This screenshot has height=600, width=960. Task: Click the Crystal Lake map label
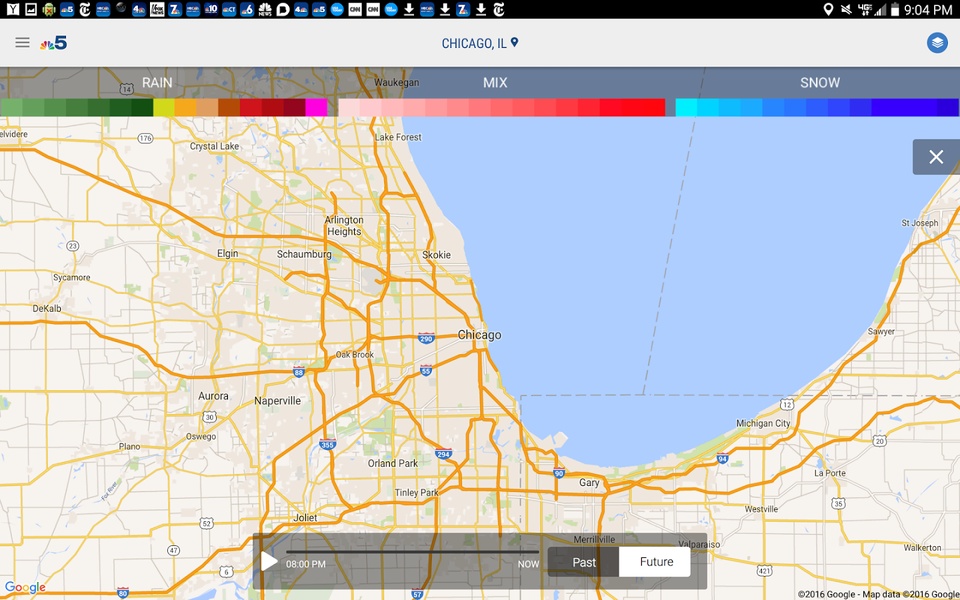[214, 146]
